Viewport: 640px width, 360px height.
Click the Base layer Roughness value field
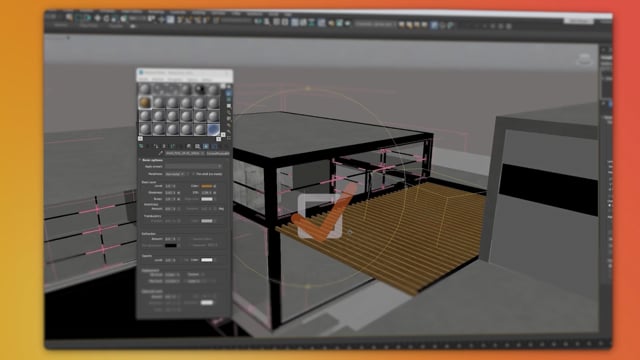(x=169, y=193)
